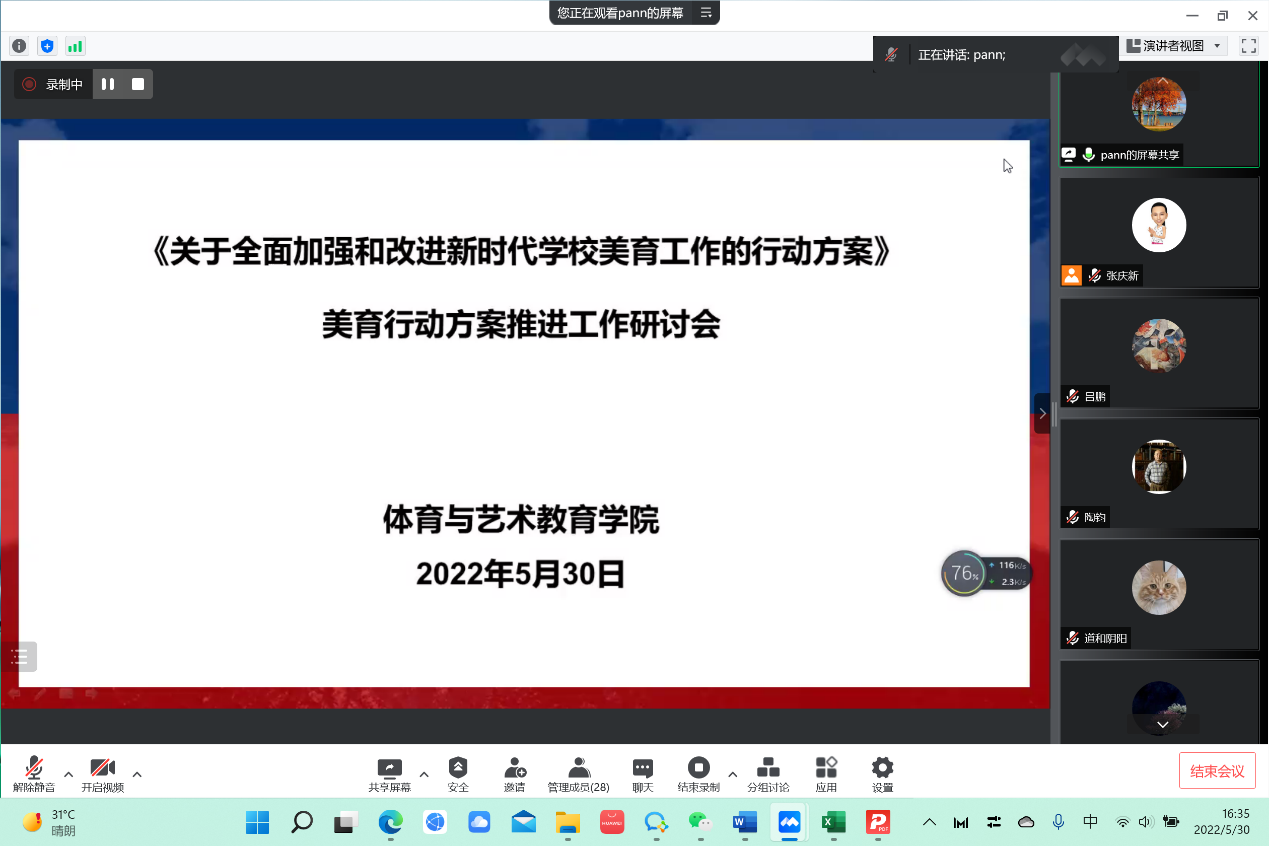Open the slide list icon at left edge
Viewport: 1269px width, 846px height.
(x=20, y=657)
